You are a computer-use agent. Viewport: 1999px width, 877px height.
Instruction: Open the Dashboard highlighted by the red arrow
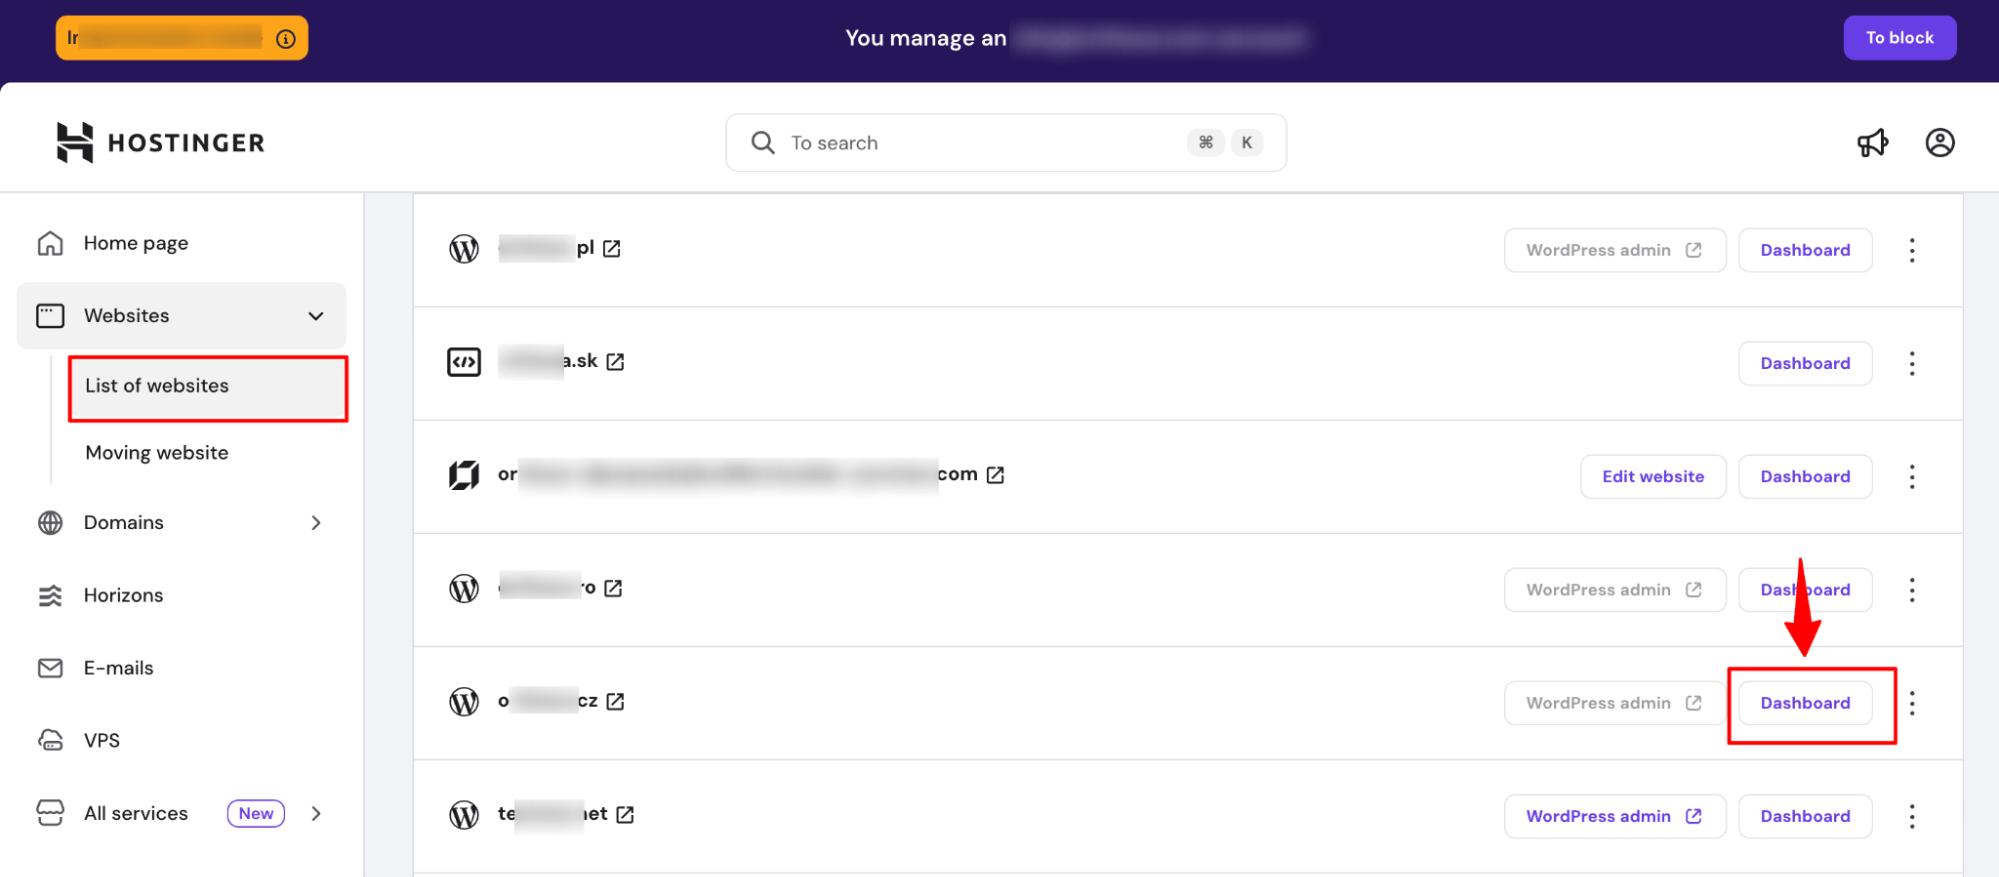point(1805,703)
